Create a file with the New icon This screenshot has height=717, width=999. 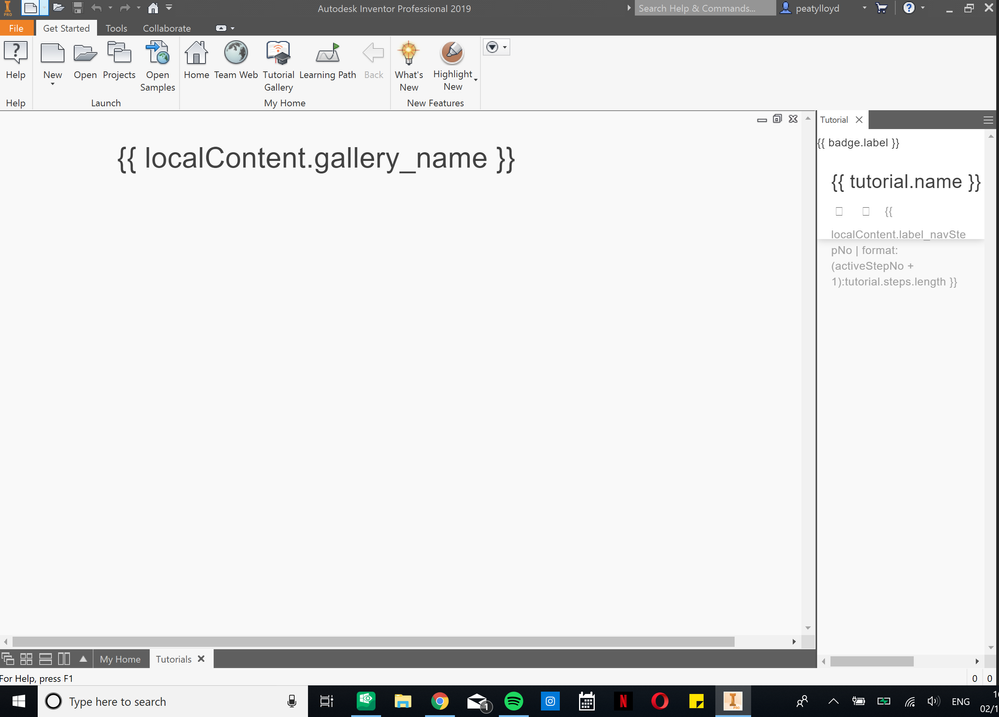[52, 54]
